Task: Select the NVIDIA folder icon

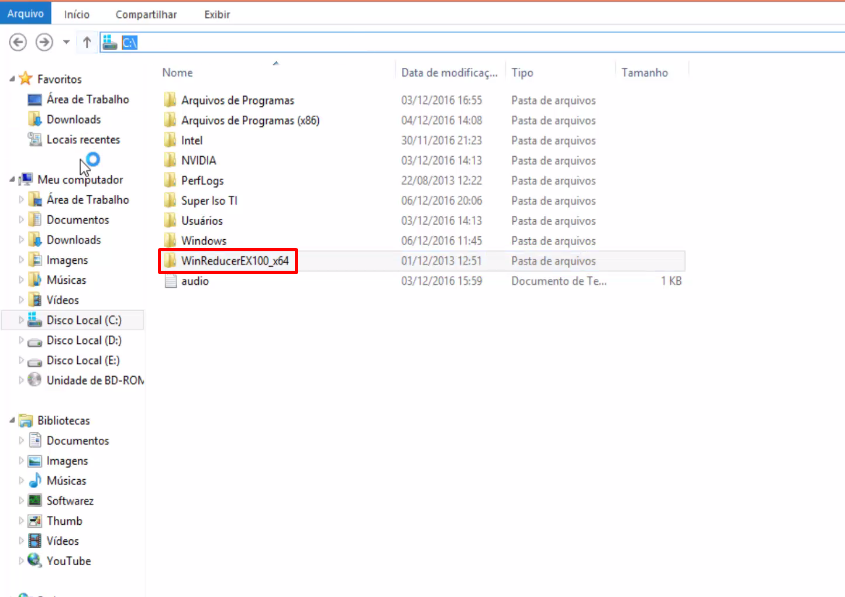Action: coord(170,160)
